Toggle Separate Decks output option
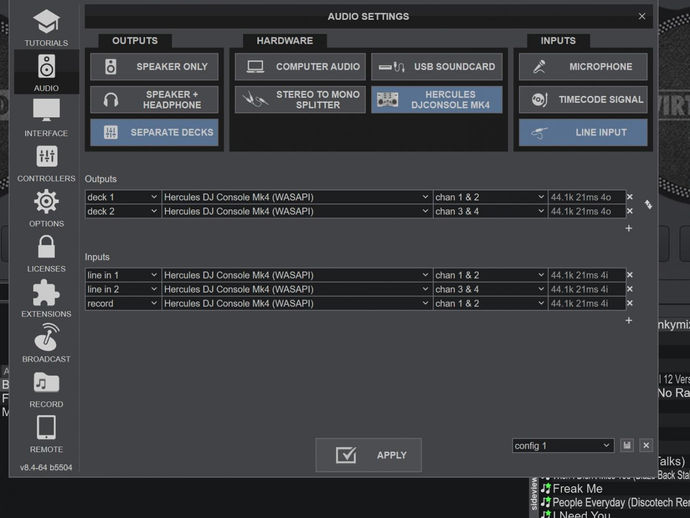 (154, 132)
